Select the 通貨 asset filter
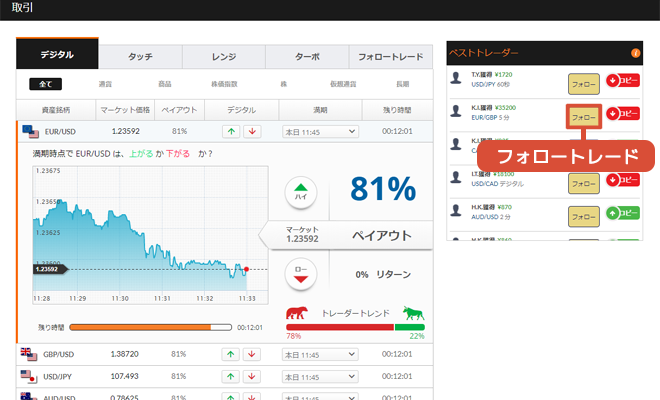This screenshot has width=660, height=400. [x=105, y=84]
